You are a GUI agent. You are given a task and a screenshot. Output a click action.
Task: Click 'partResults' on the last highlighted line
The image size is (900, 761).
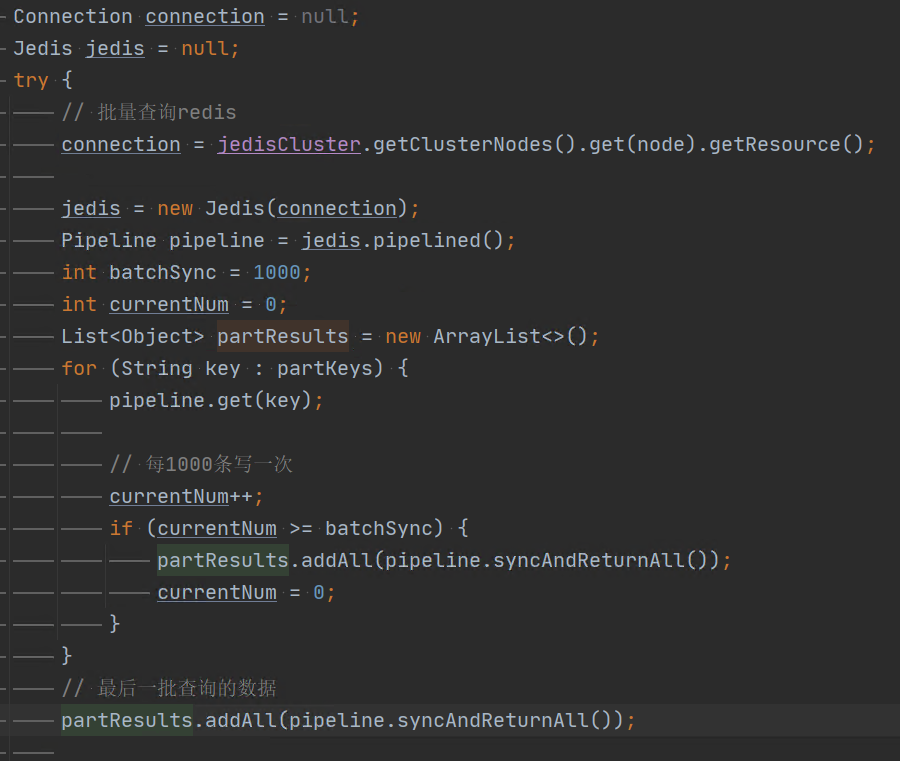(x=127, y=720)
